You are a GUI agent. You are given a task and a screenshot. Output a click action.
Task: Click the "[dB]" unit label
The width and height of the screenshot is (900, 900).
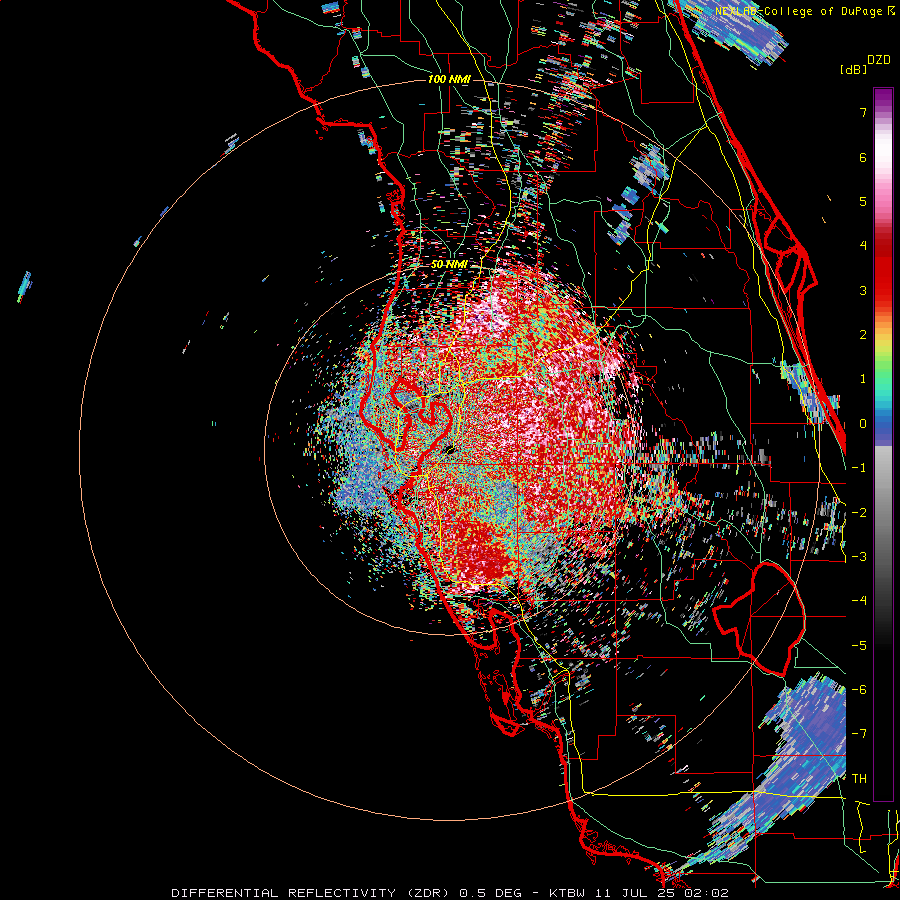coord(853,69)
